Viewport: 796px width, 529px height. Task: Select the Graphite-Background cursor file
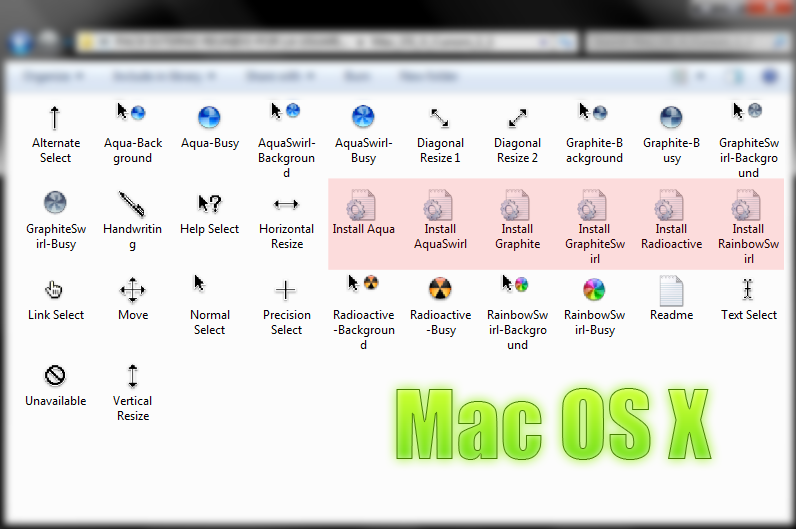click(x=594, y=134)
